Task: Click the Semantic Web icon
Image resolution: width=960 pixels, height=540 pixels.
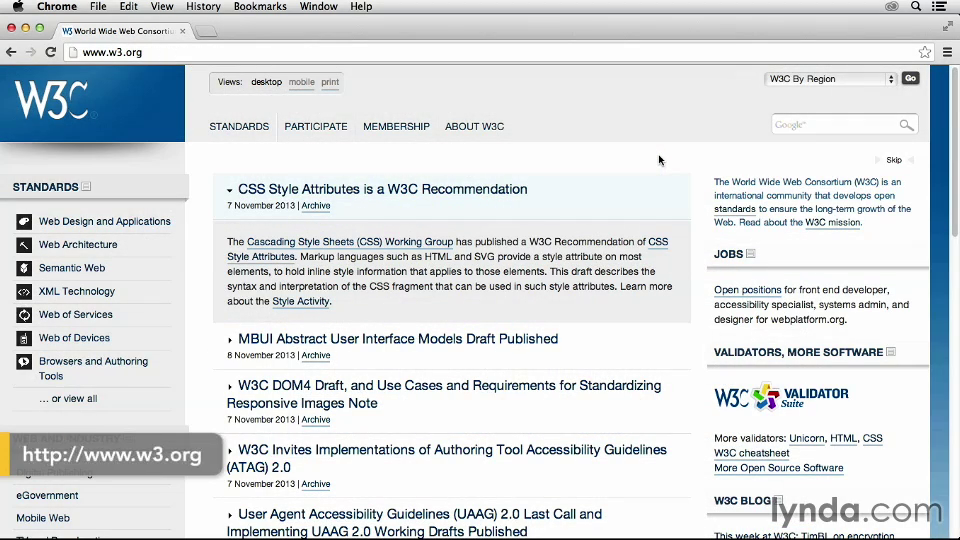Action: tap(24, 268)
